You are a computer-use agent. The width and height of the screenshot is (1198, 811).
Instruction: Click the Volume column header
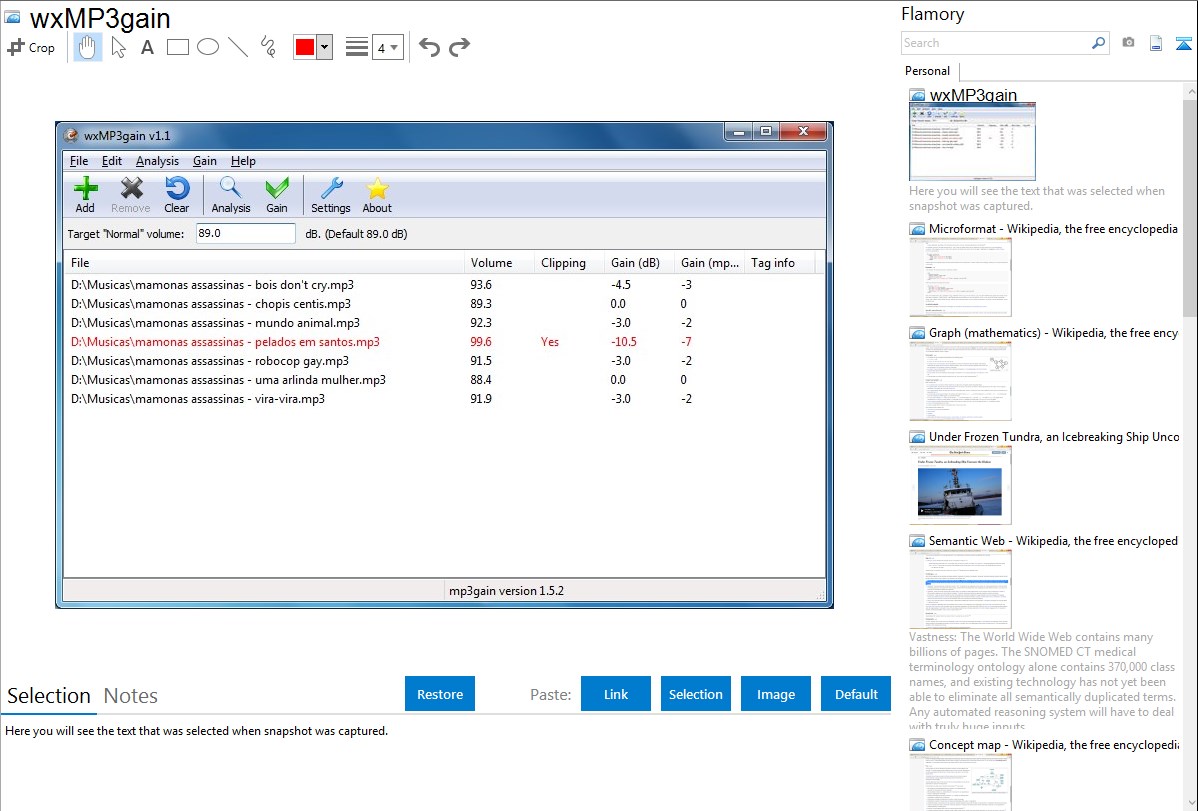pos(499,263)
